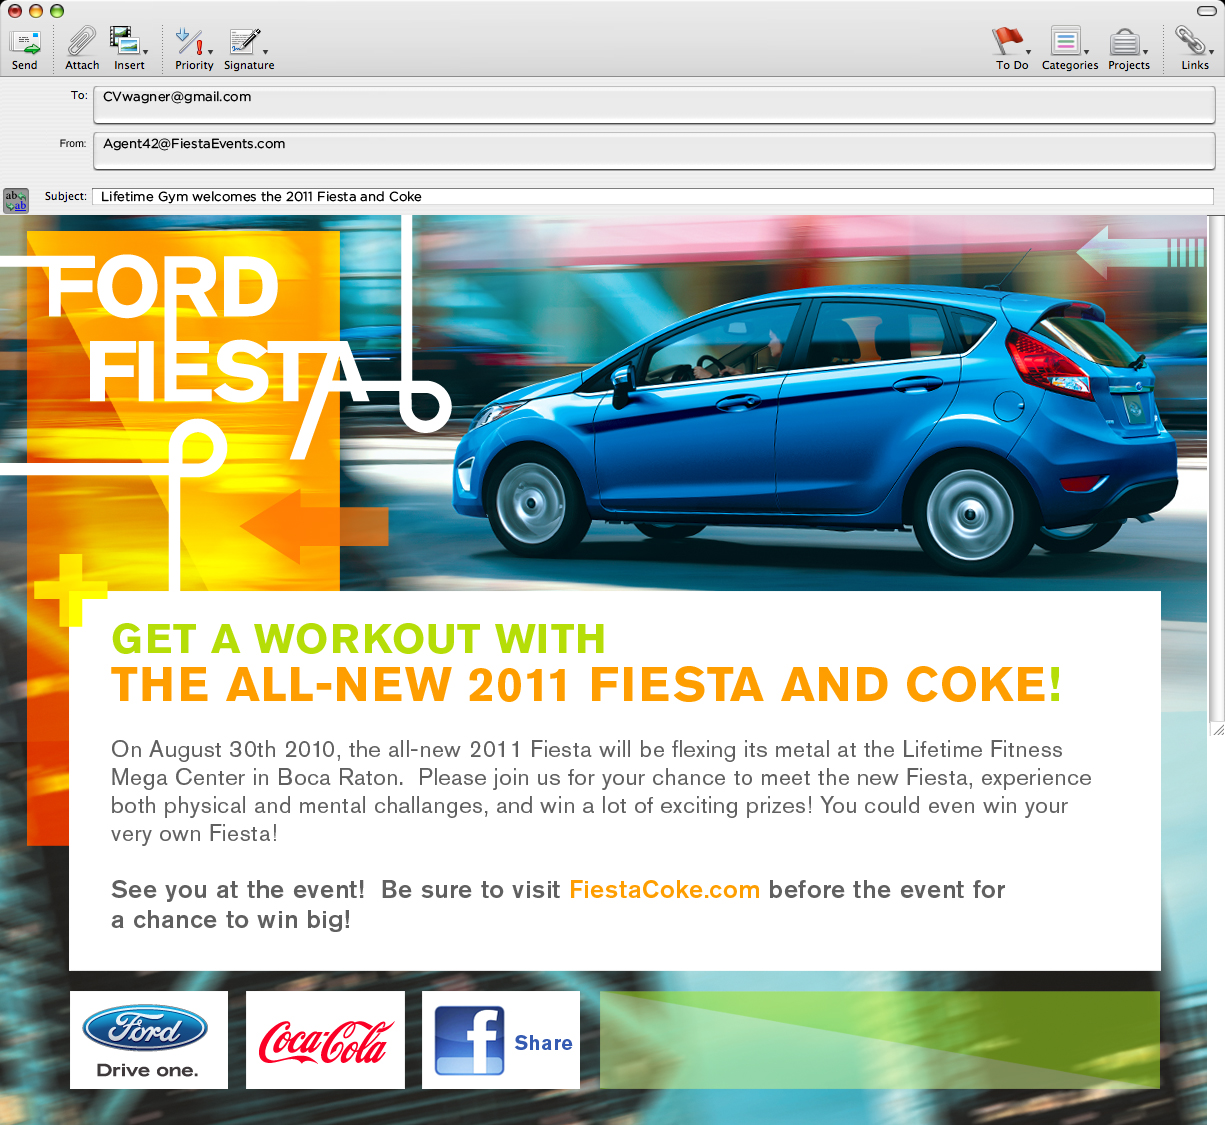This screenshot has width=1225, height=1125.
Task: Click the Projects briefcase icon
Action: (1124, 42)
